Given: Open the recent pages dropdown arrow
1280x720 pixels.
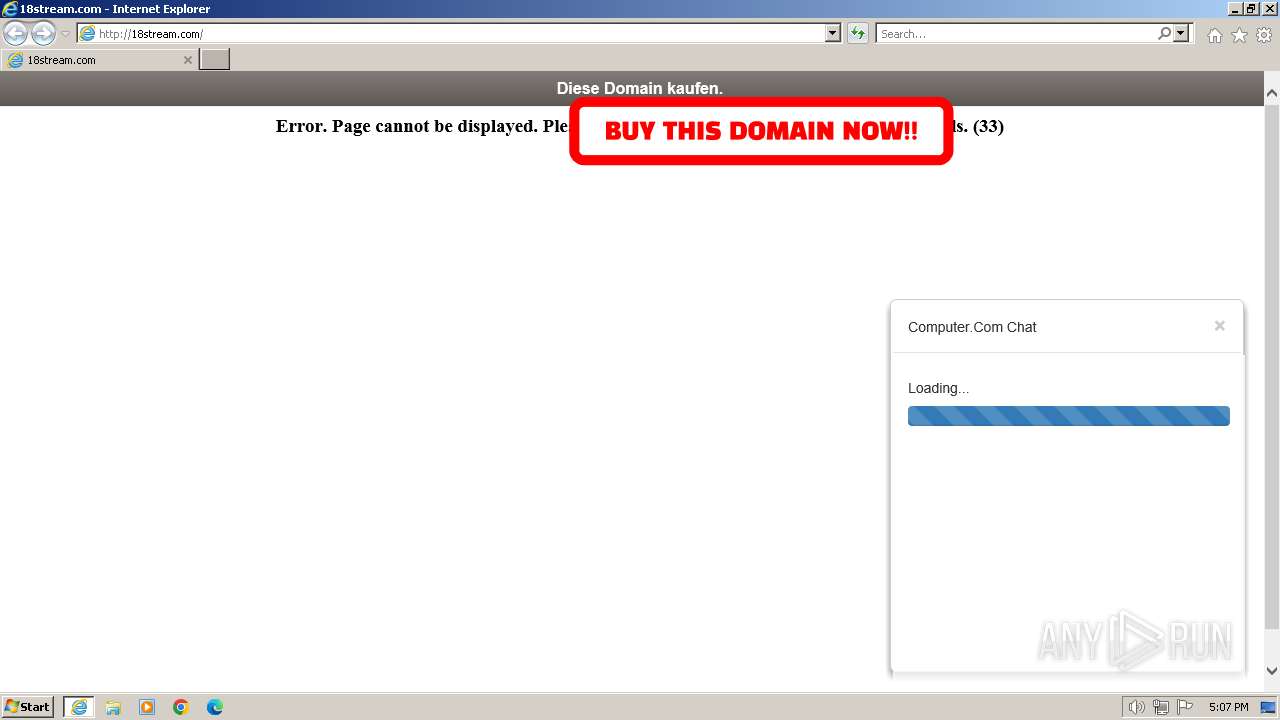Looking at the screenshot, I should click(x=65, y=34).
